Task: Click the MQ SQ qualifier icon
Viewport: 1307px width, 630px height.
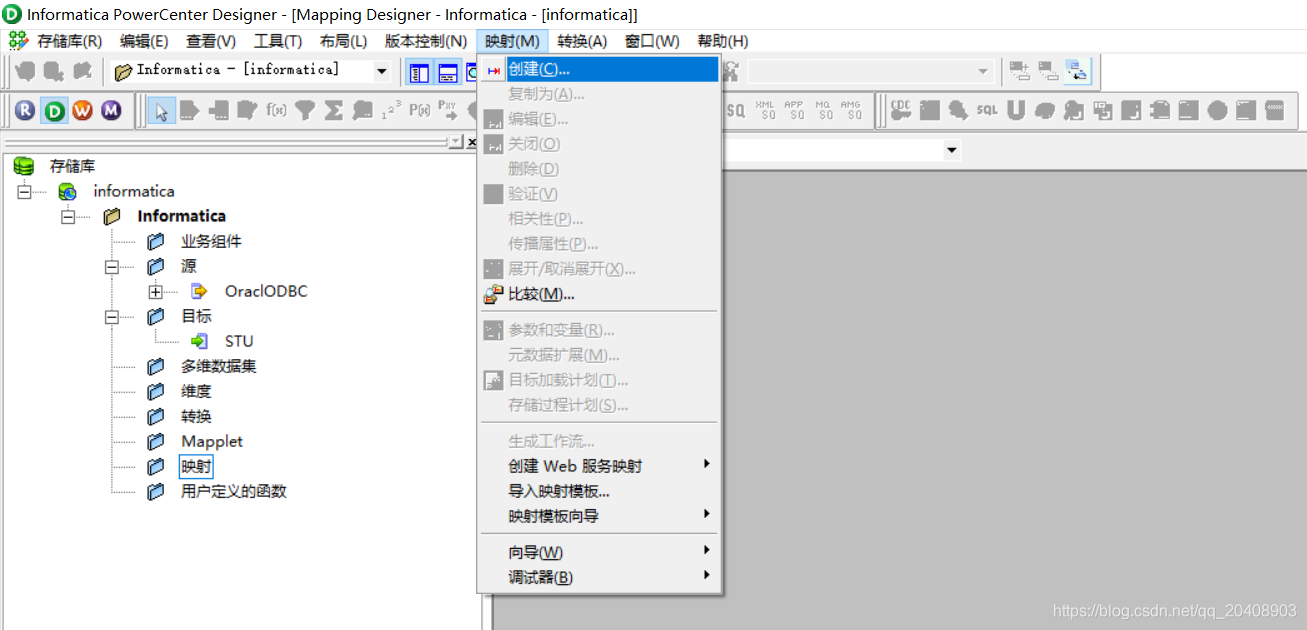Action: (x=823, y=110)
